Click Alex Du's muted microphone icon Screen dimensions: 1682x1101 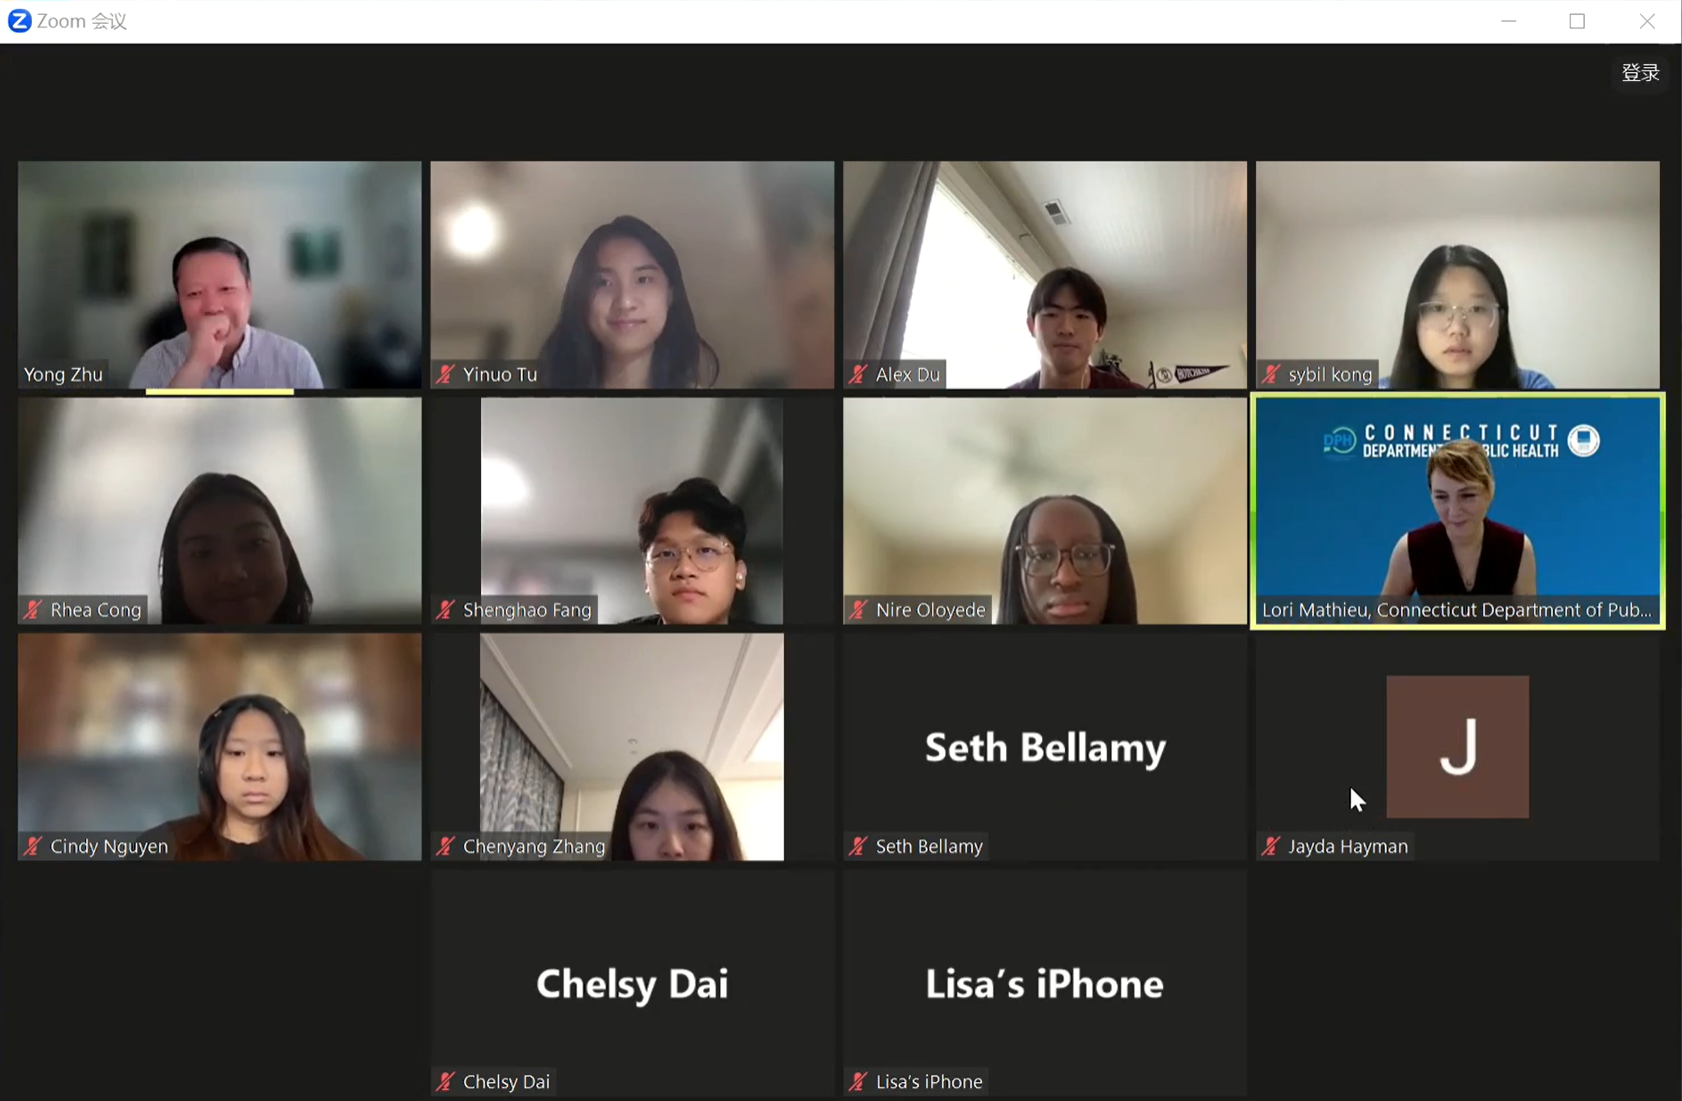pyautogui.click(x=858, y=374)
